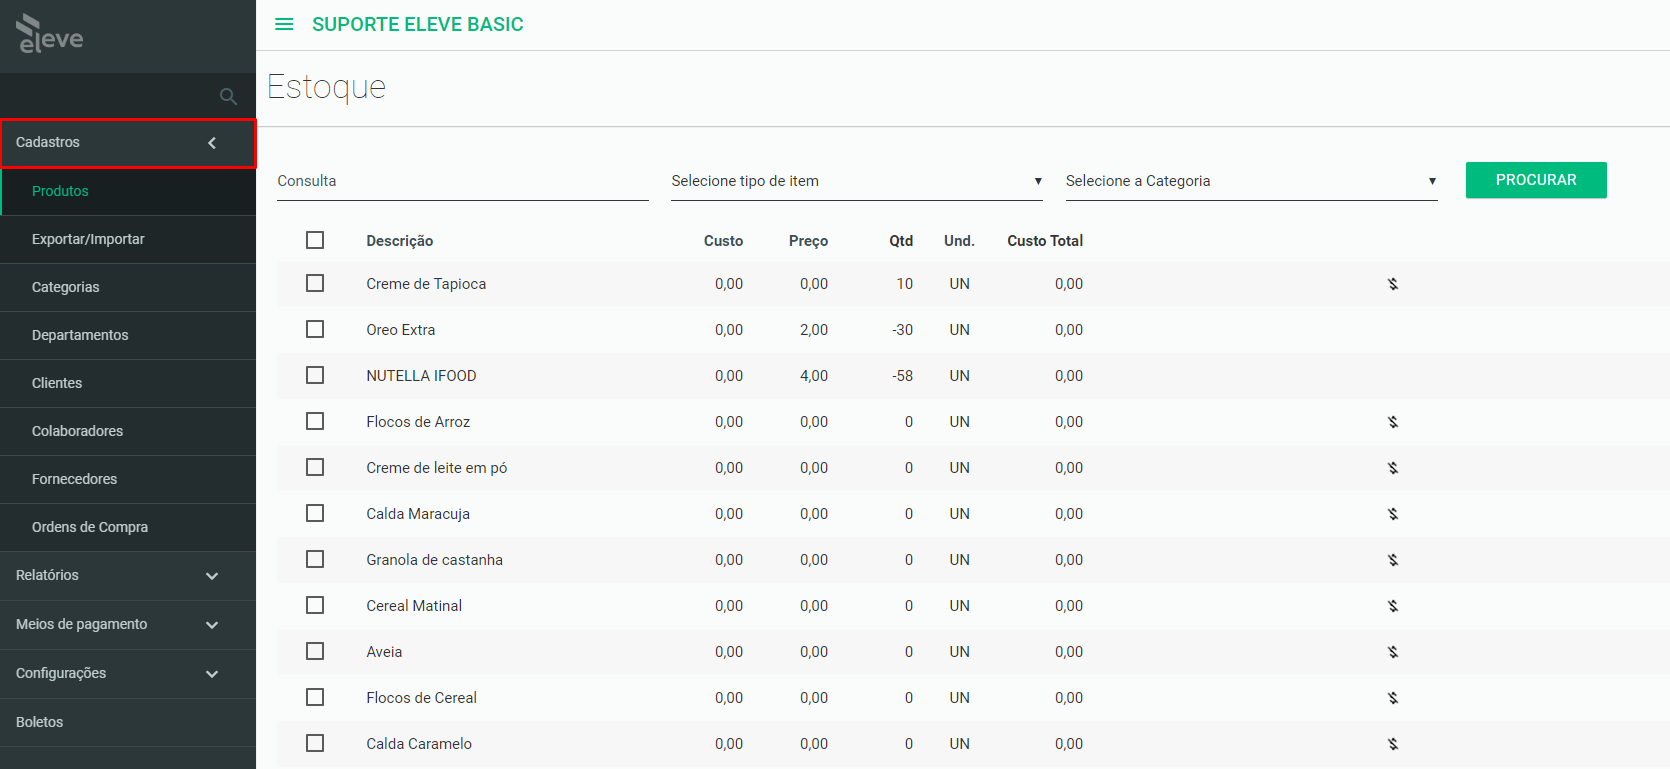Select the Creme de Tapioca product name
The image size is (1670, 769).
coord(426,284)
